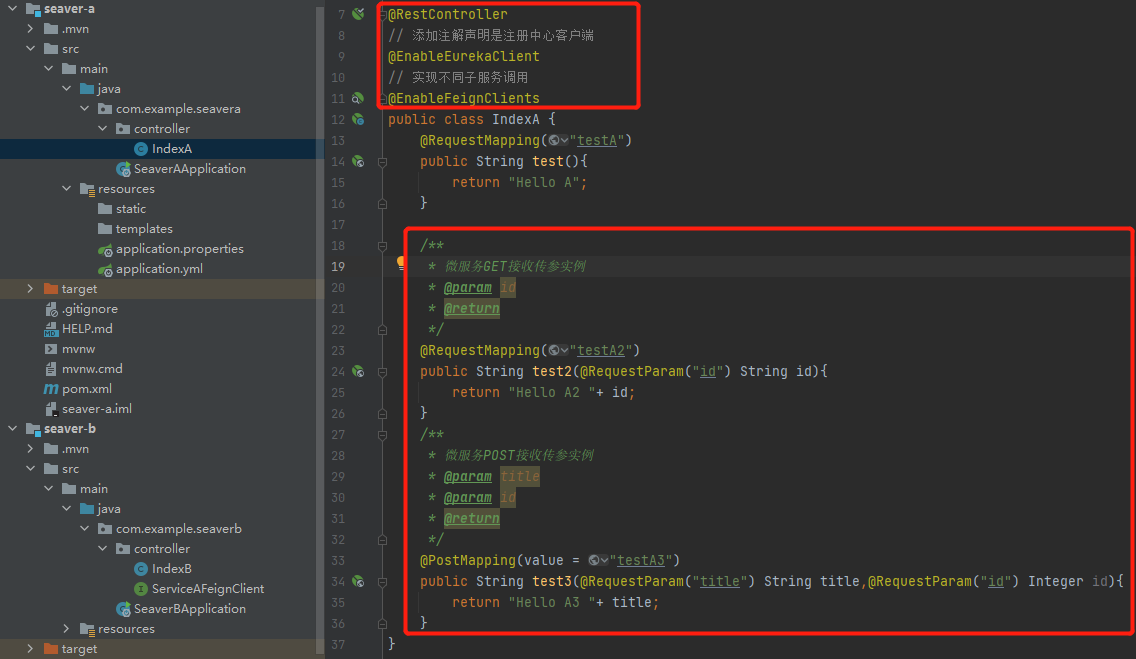Click the pom.xml Maven file icon

[51, 389]
